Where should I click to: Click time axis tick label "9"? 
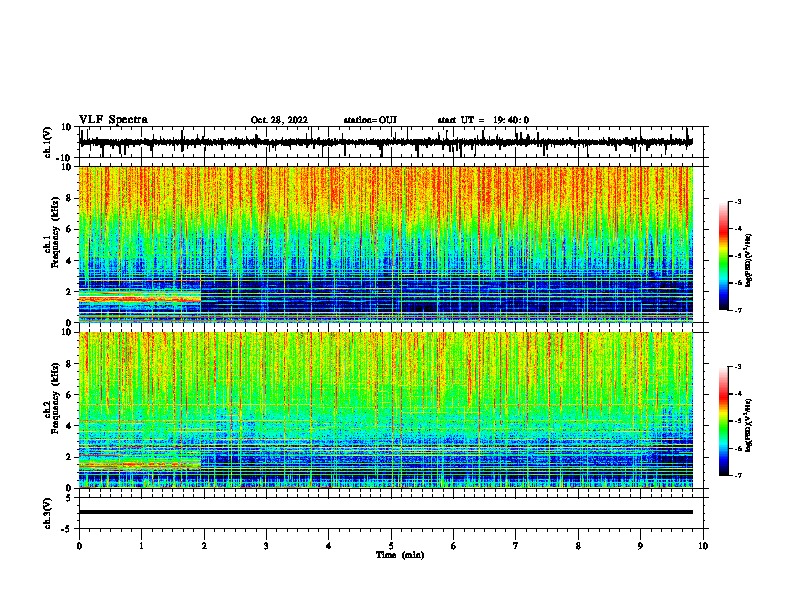coord(640,546)
